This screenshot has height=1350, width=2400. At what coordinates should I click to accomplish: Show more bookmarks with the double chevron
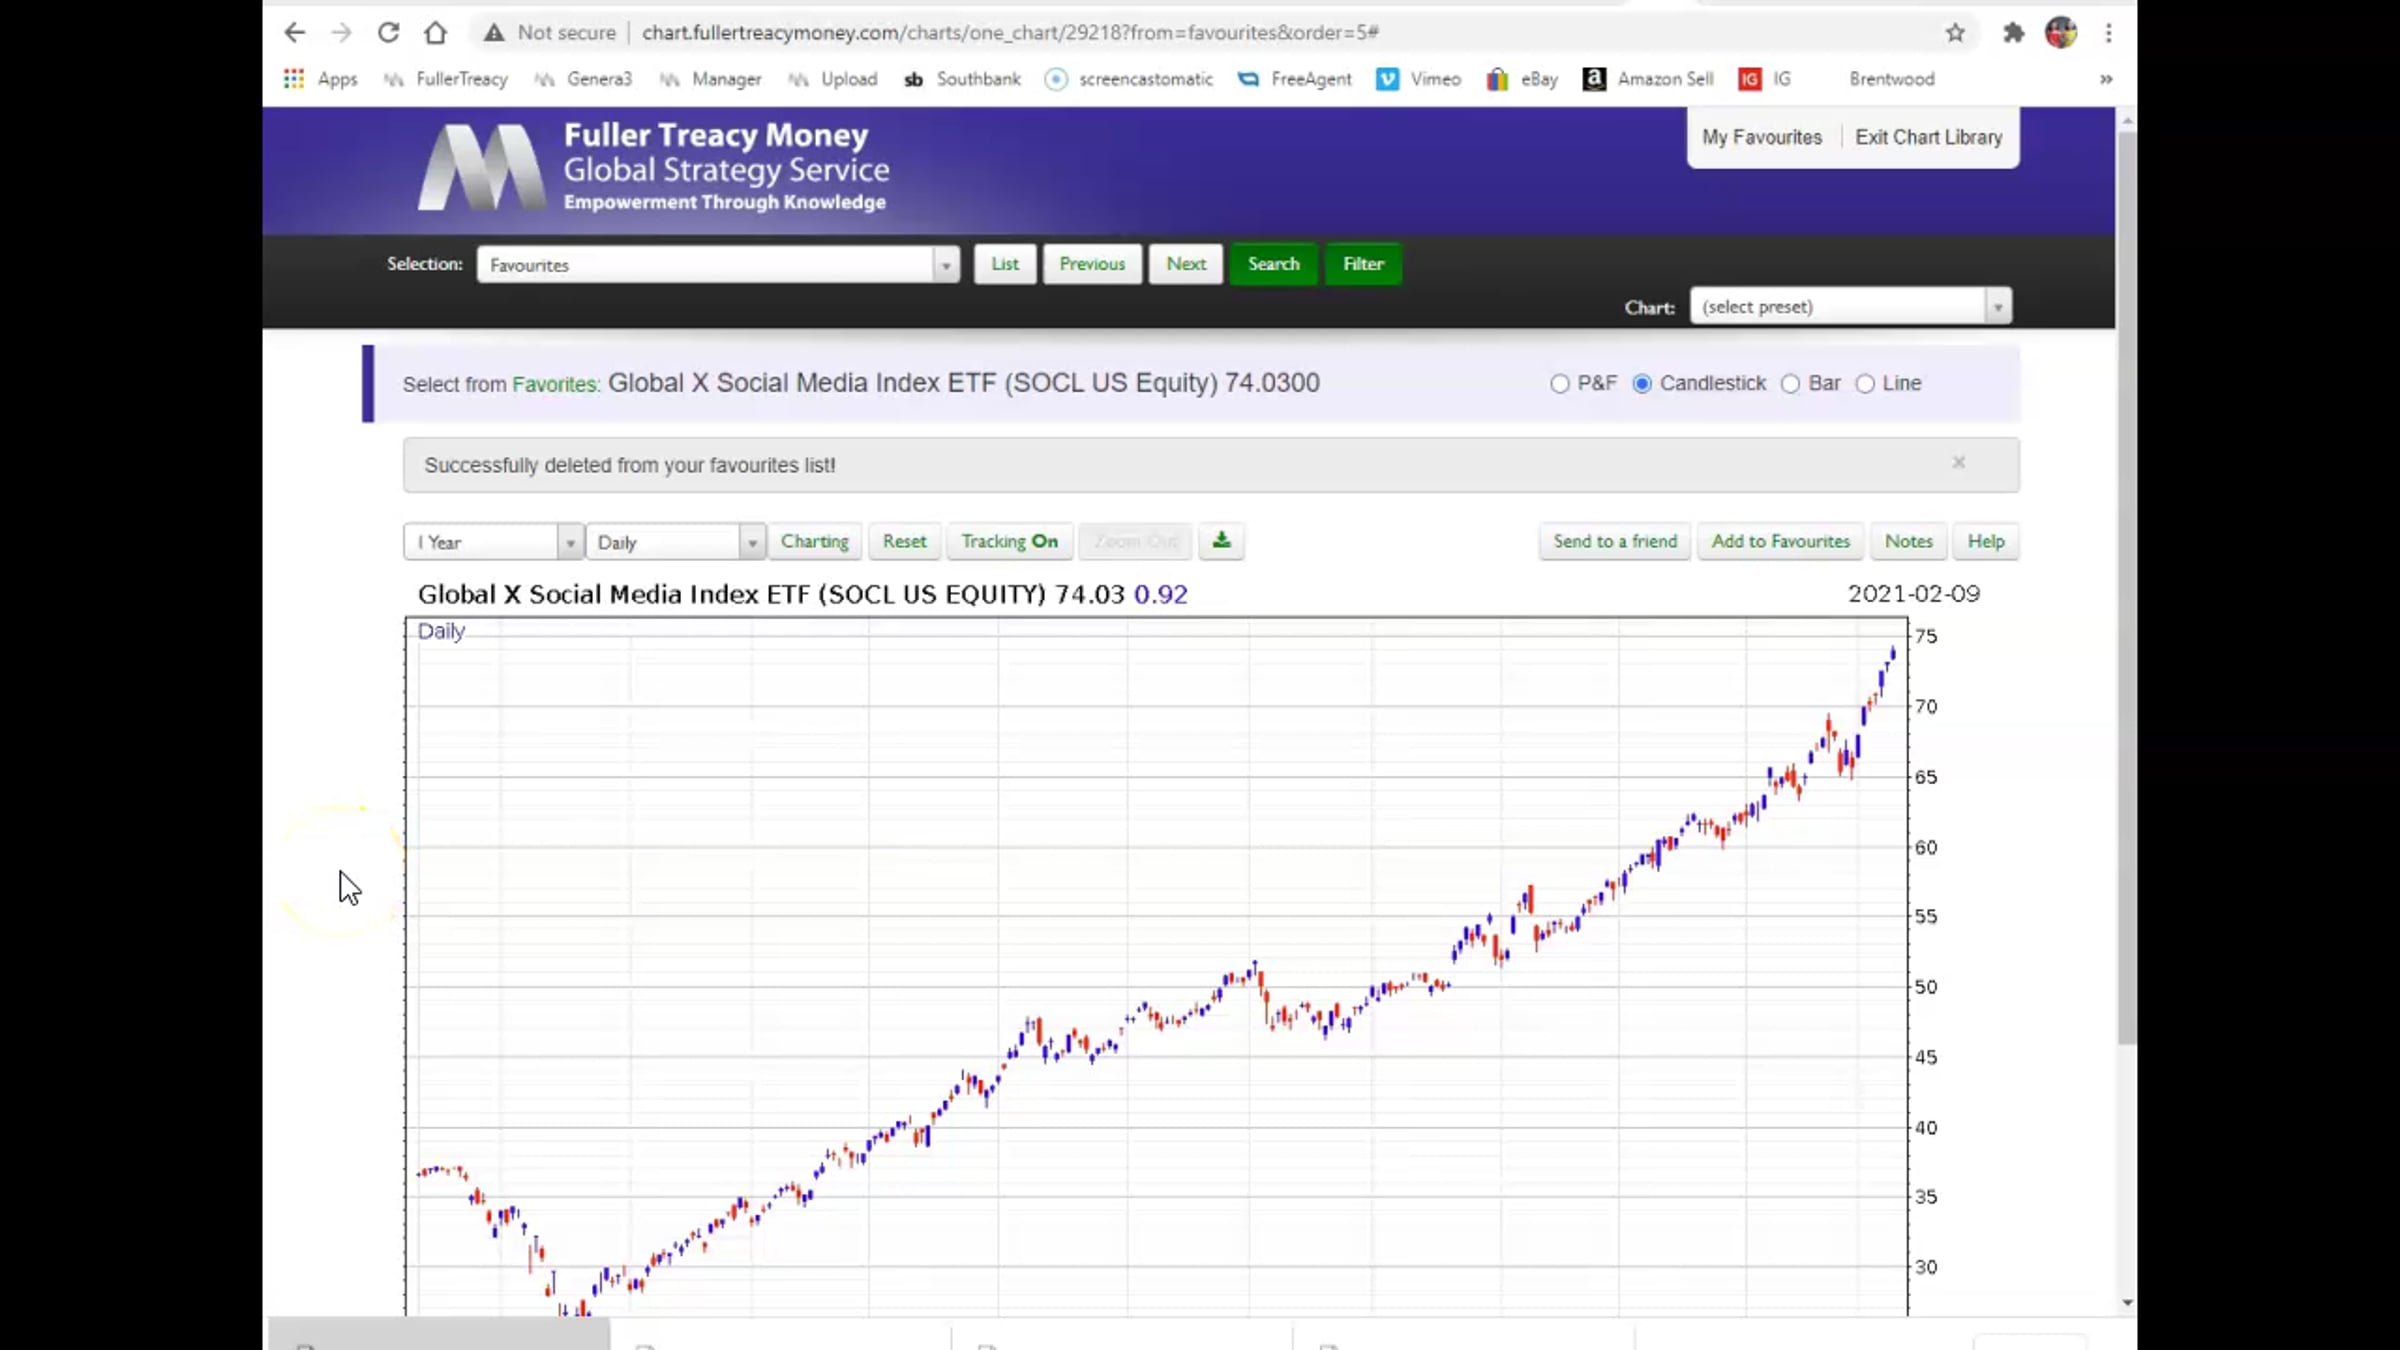pos(2106,79)
